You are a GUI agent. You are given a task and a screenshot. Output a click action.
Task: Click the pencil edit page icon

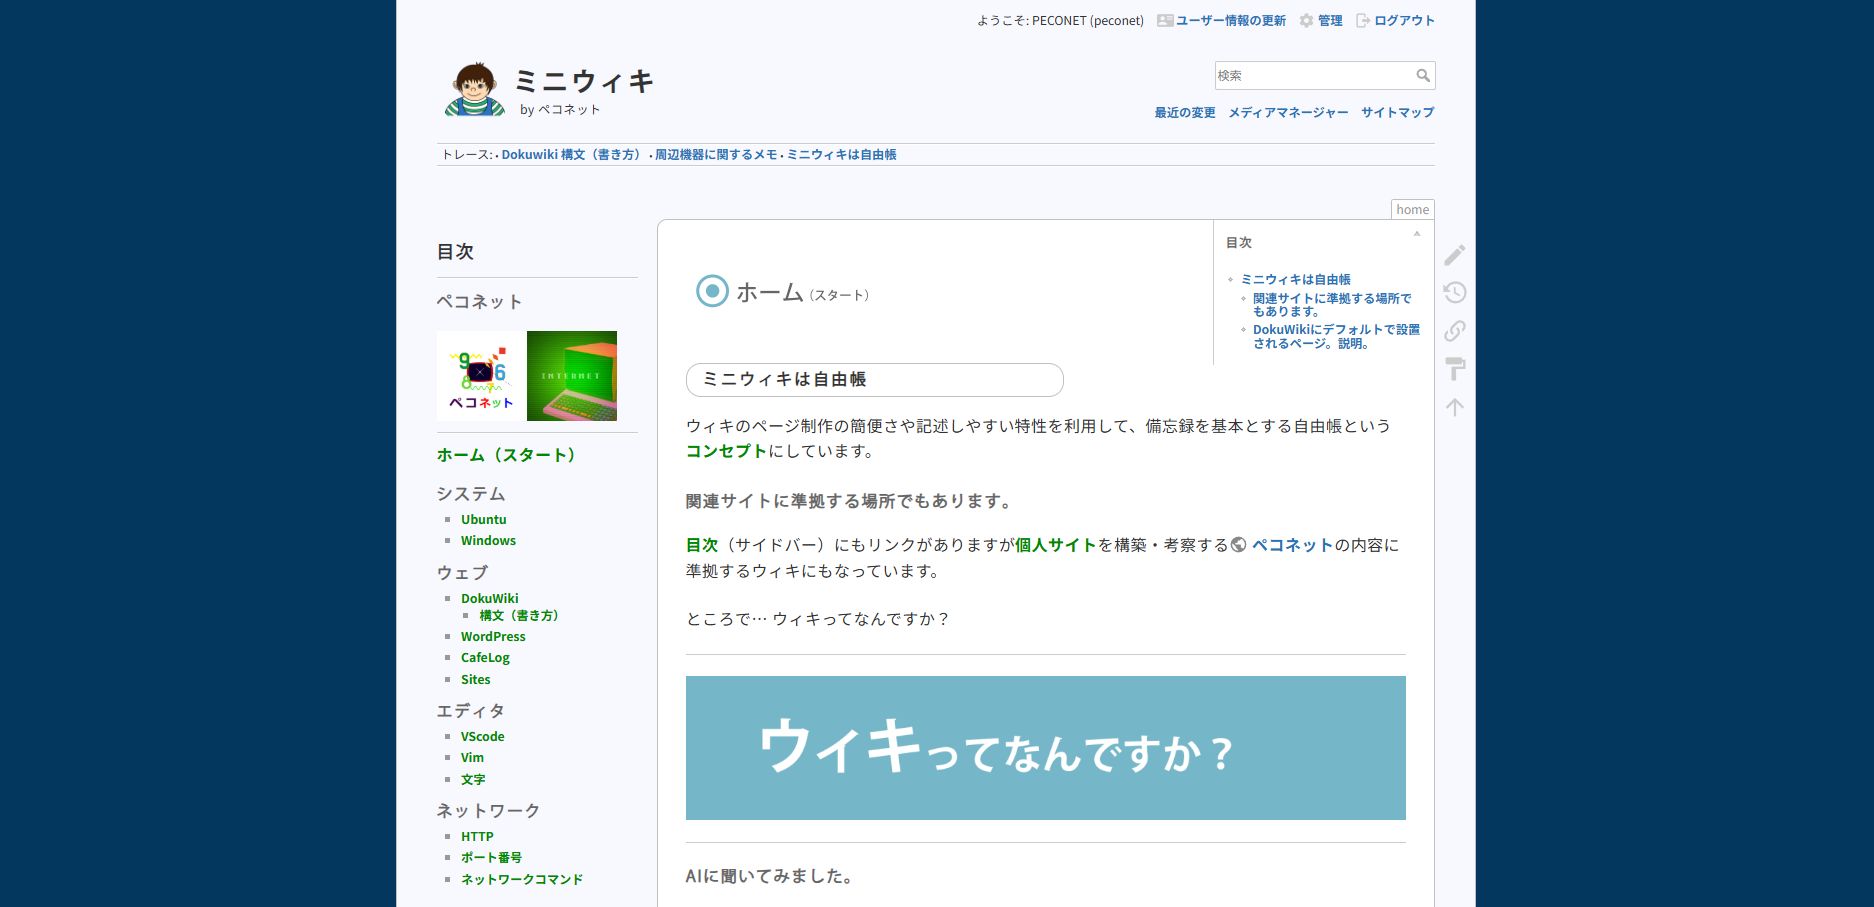tap(1455, 255)
